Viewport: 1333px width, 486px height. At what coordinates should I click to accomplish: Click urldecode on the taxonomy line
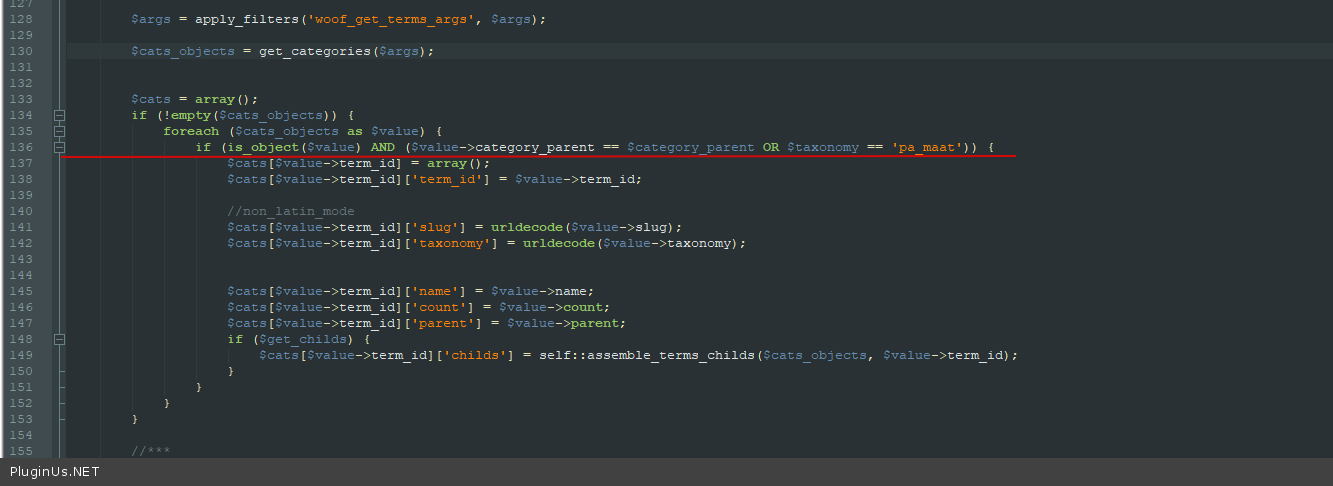pos(554,243)
